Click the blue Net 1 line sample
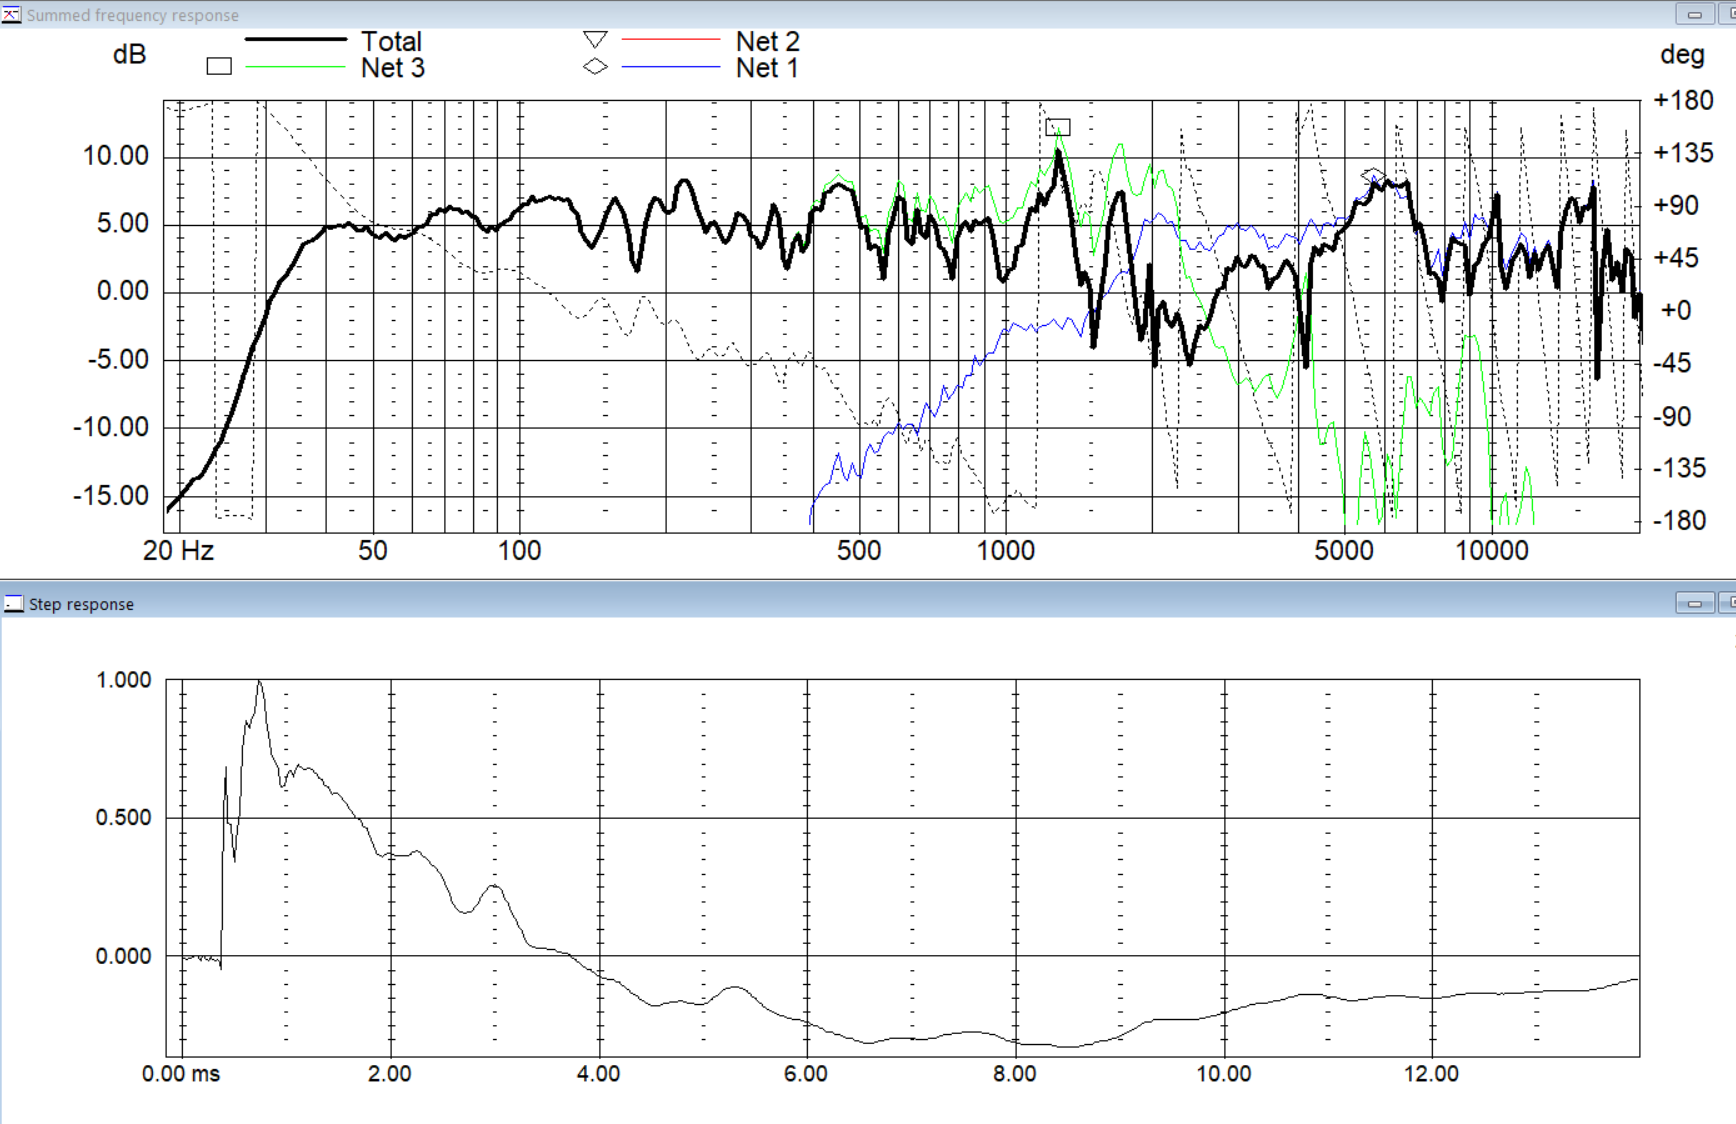 click(x=671, y=67)
